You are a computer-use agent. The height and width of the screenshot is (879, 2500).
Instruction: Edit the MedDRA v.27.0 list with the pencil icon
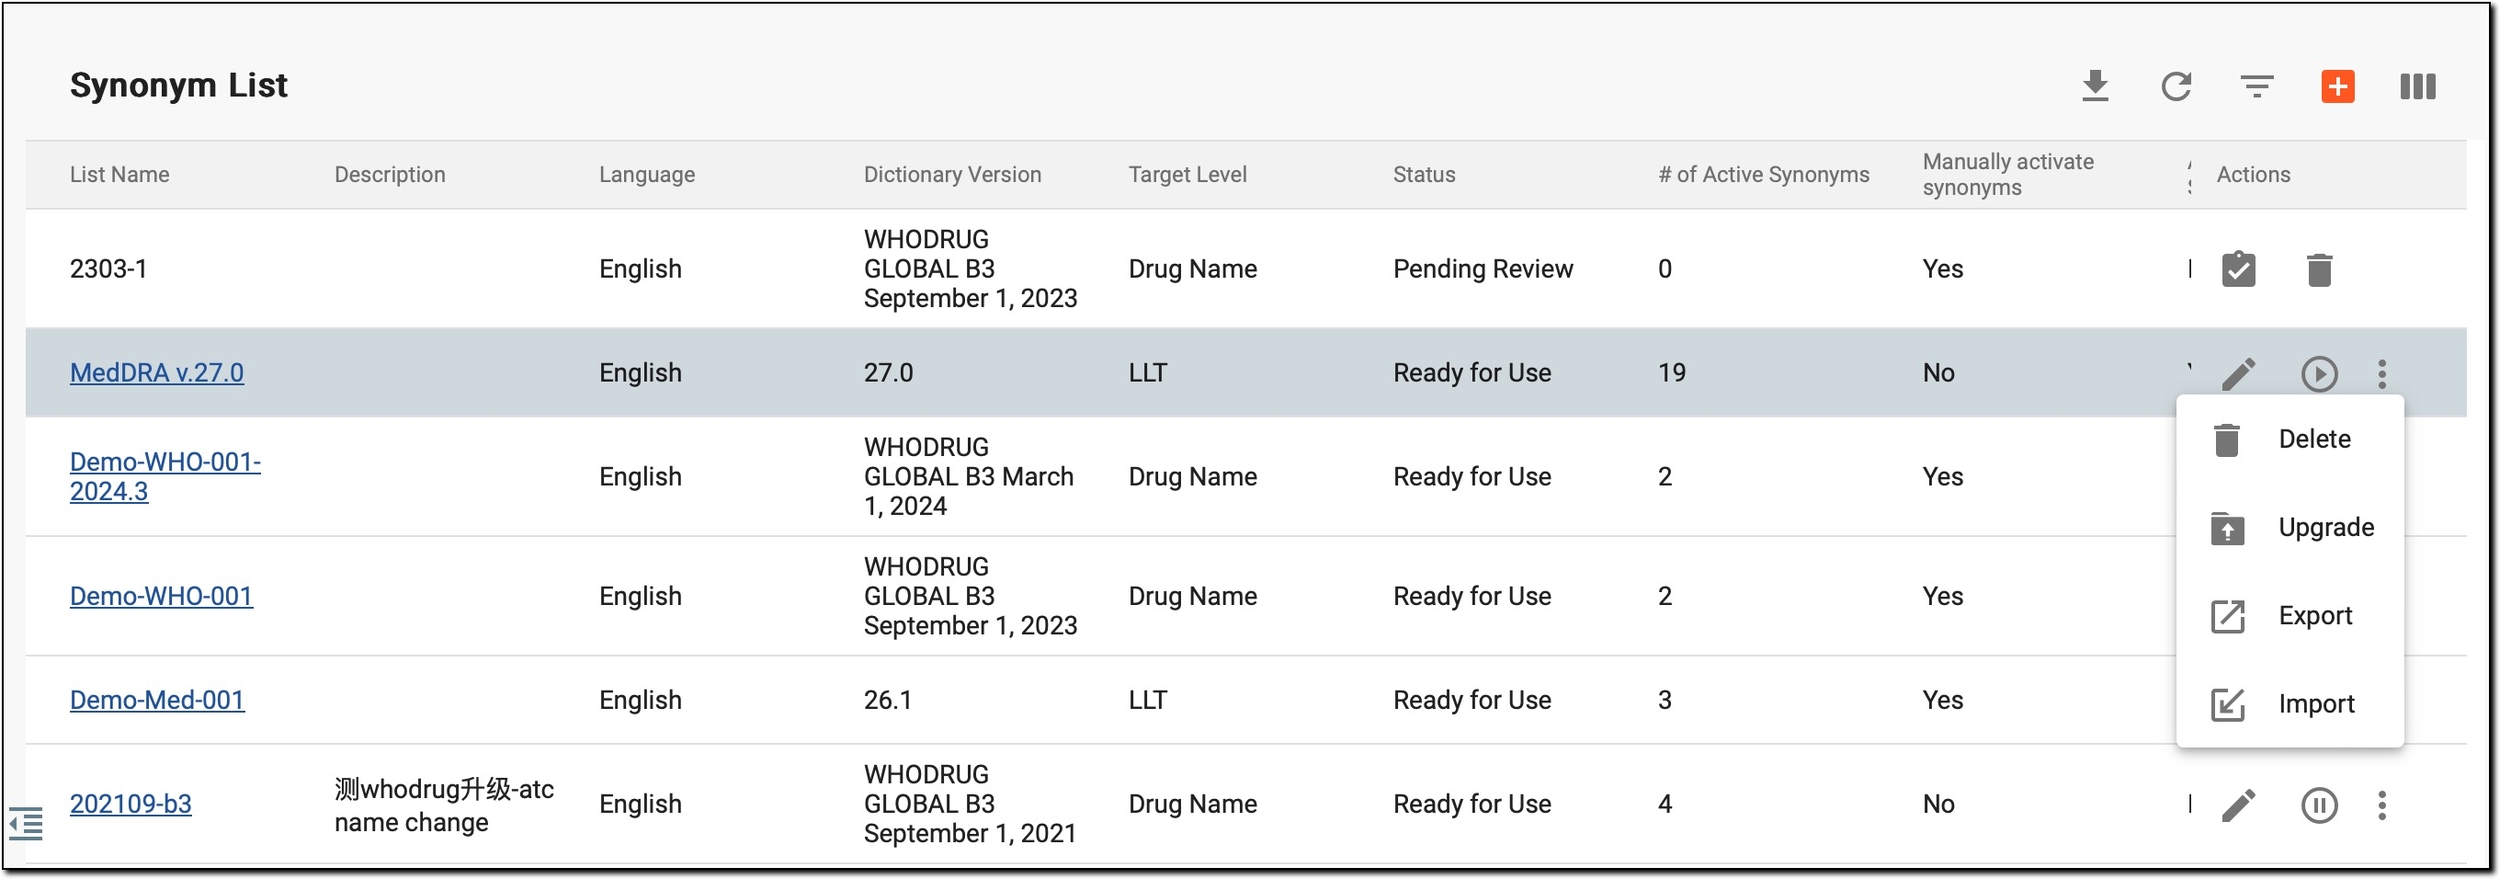click(x=2239, y=374)
